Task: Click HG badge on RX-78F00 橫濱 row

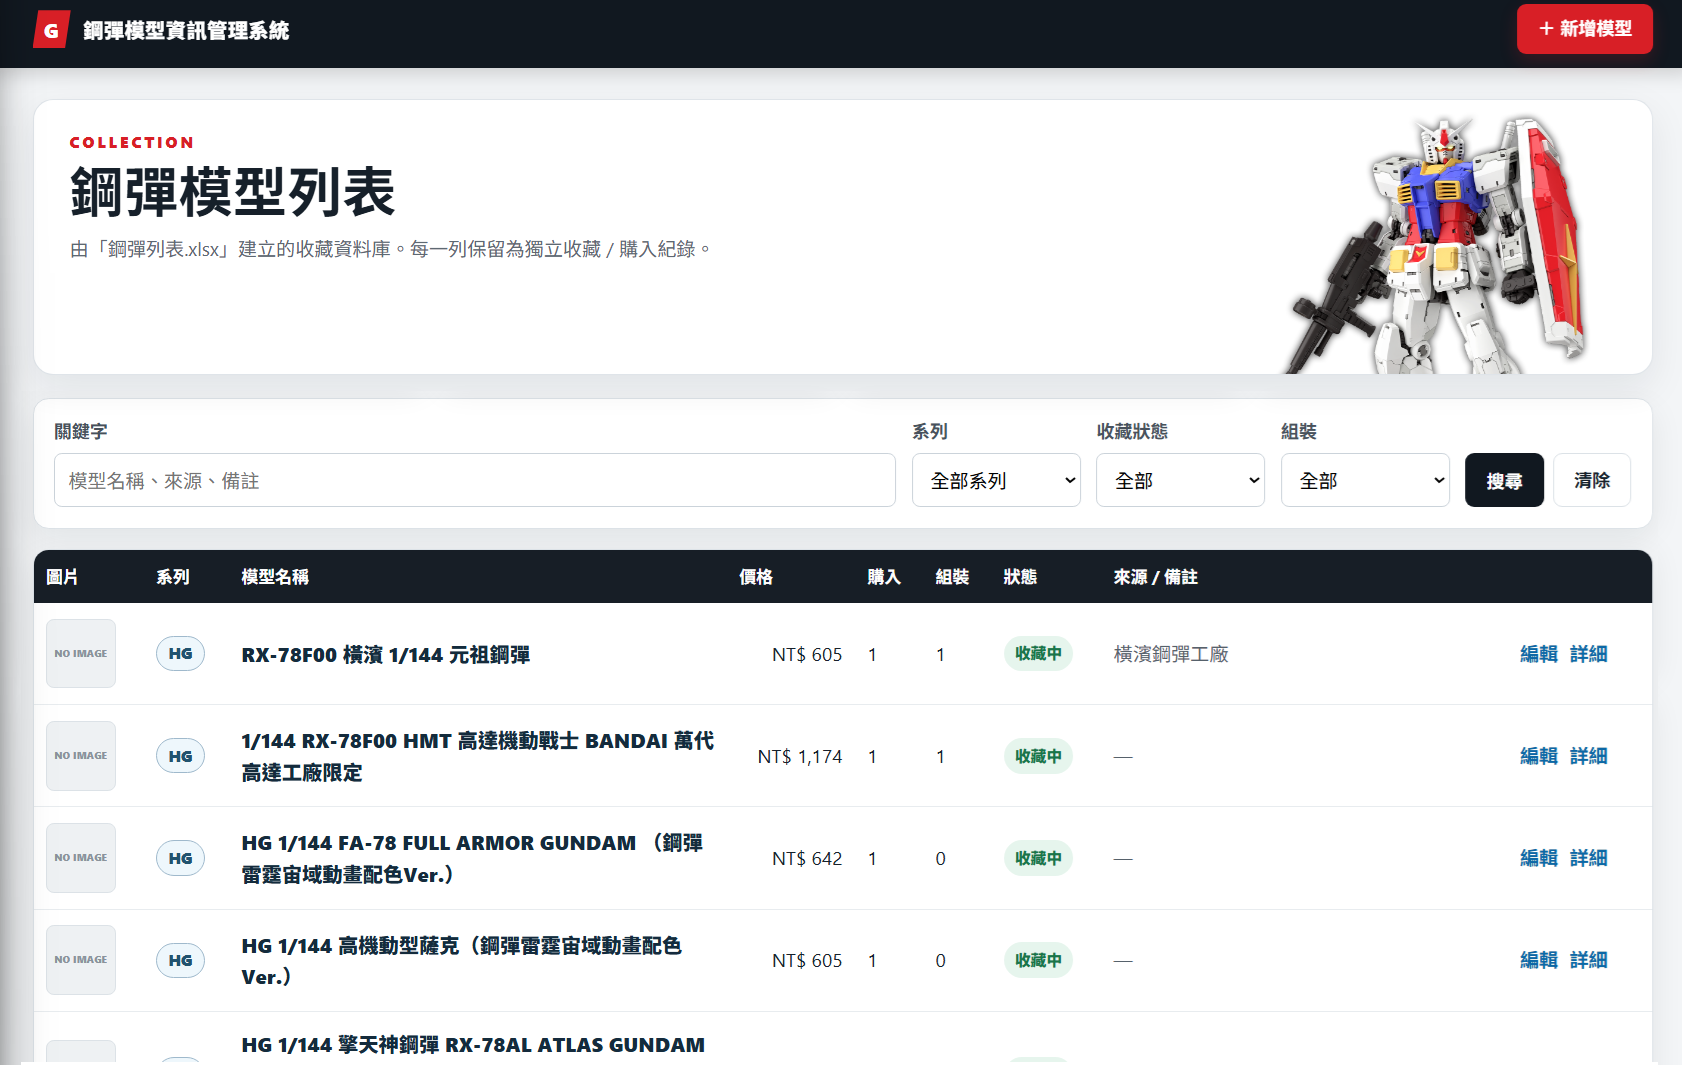Action: click(x=180, y=654)
